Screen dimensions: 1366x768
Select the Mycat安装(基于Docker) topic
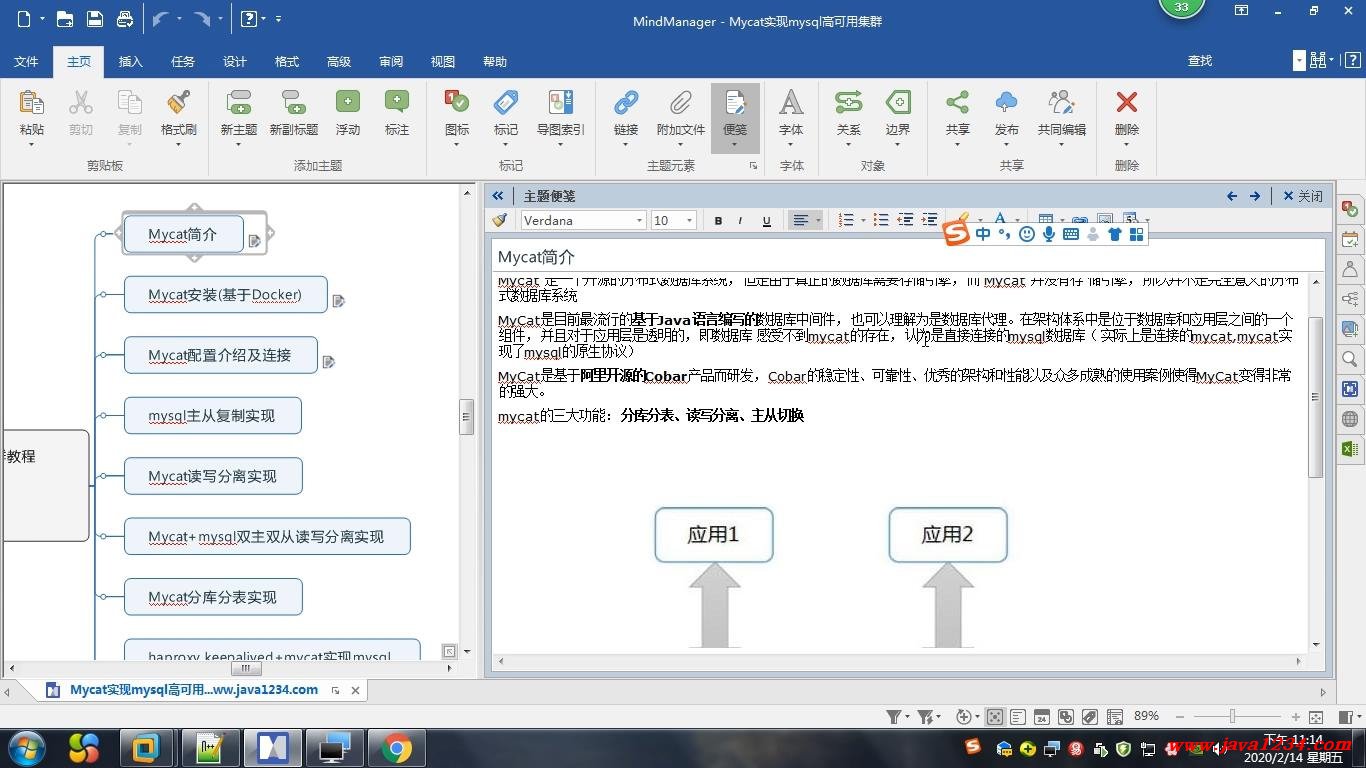(x=225, y=295)
